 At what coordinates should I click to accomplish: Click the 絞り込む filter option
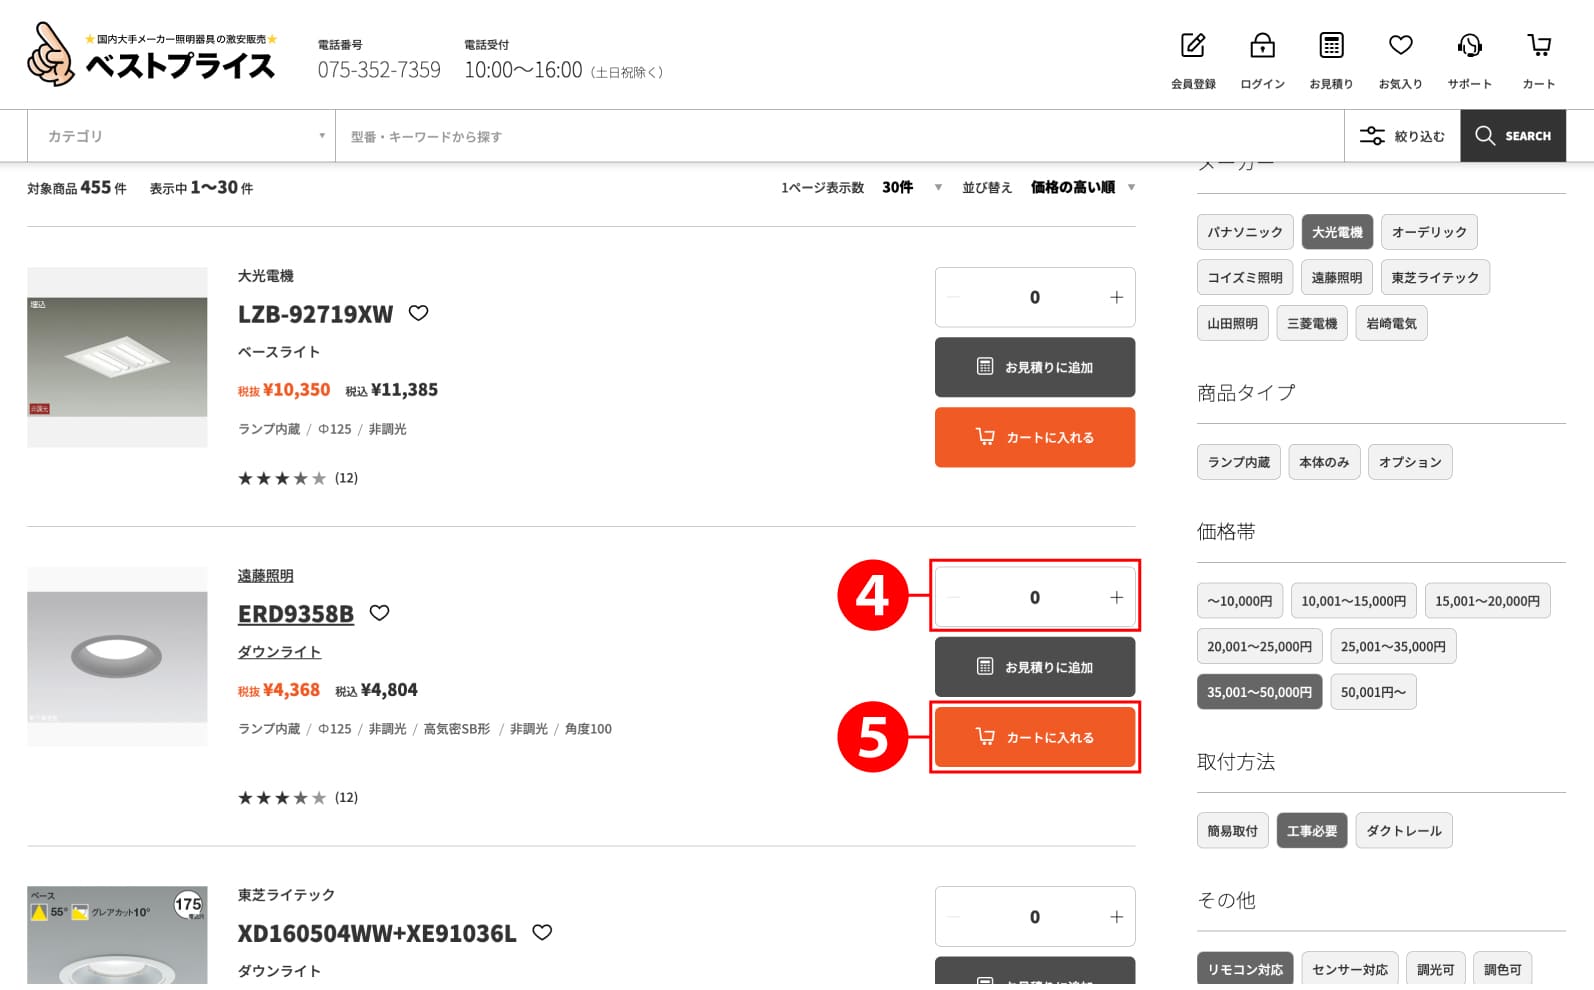(x=1402, y=136)
